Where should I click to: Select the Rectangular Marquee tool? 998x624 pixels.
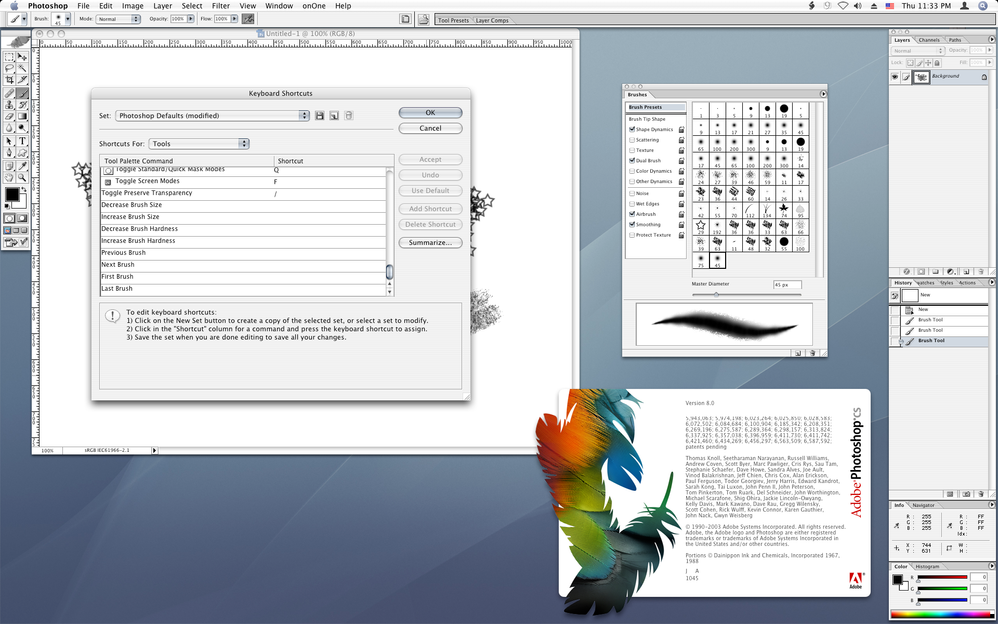click(9, 57)
